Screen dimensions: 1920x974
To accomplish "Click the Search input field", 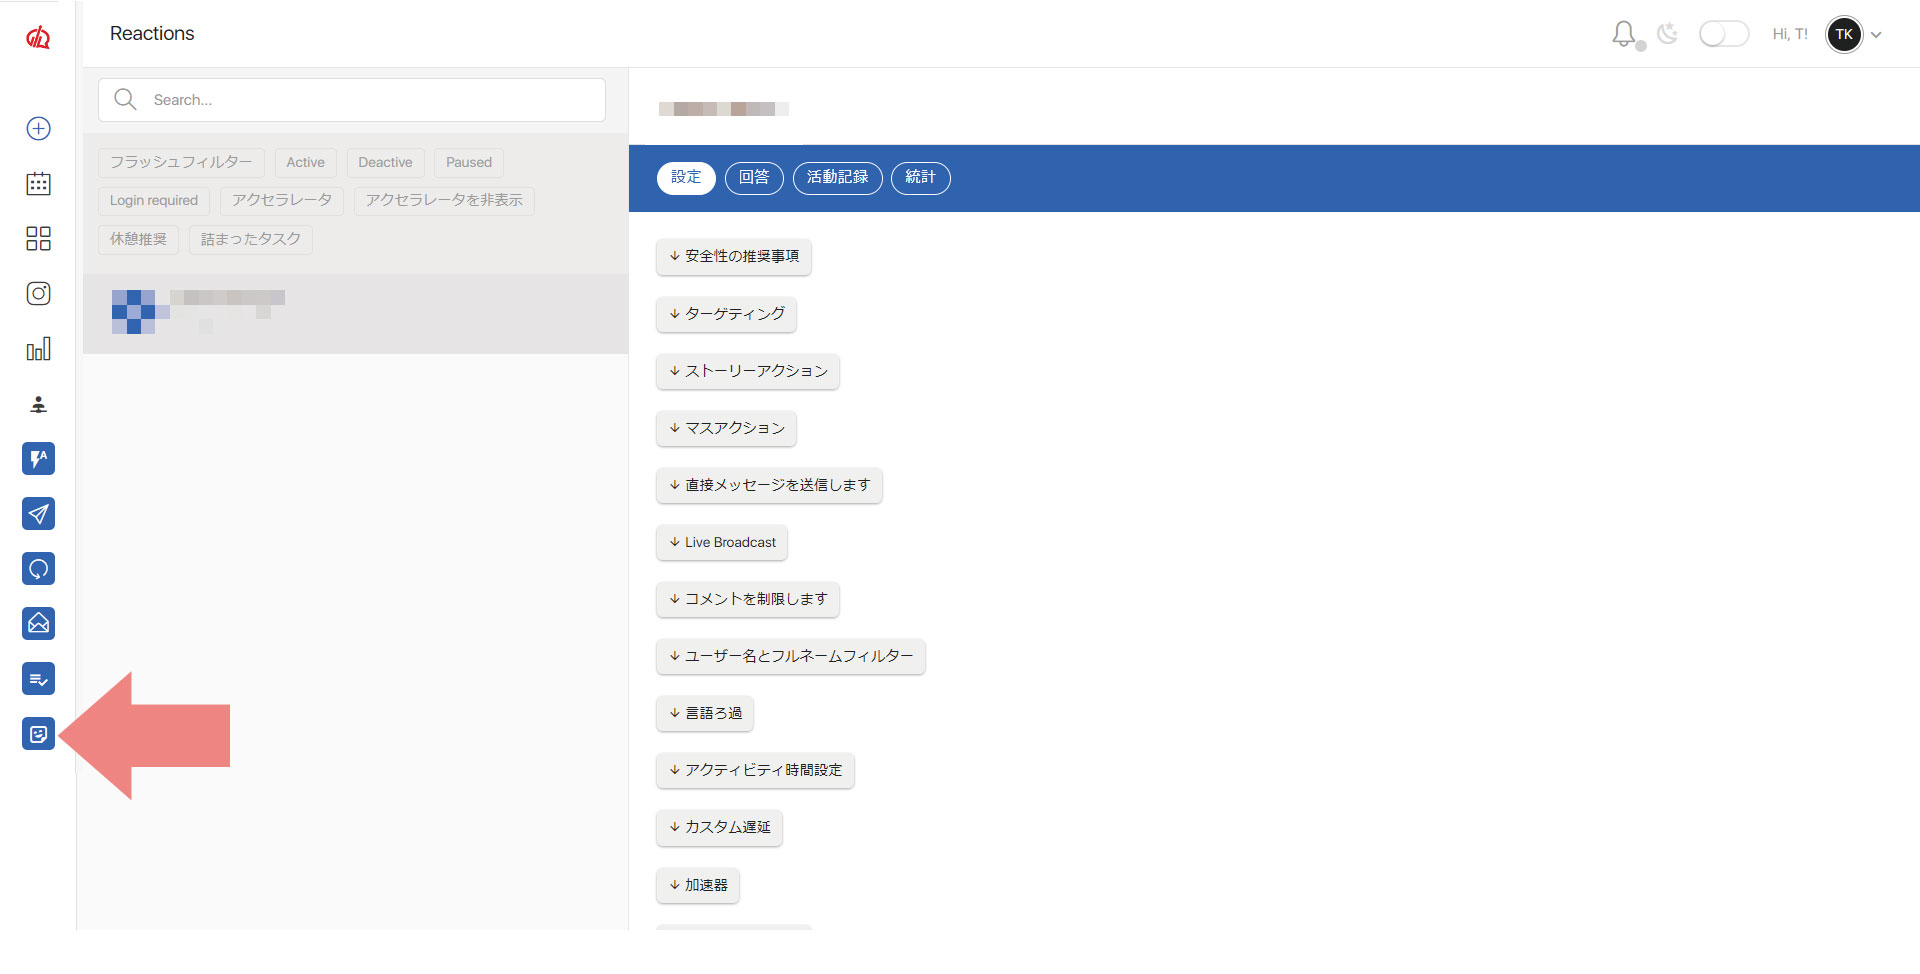I will pyautogui.click(x=370, y=100).
